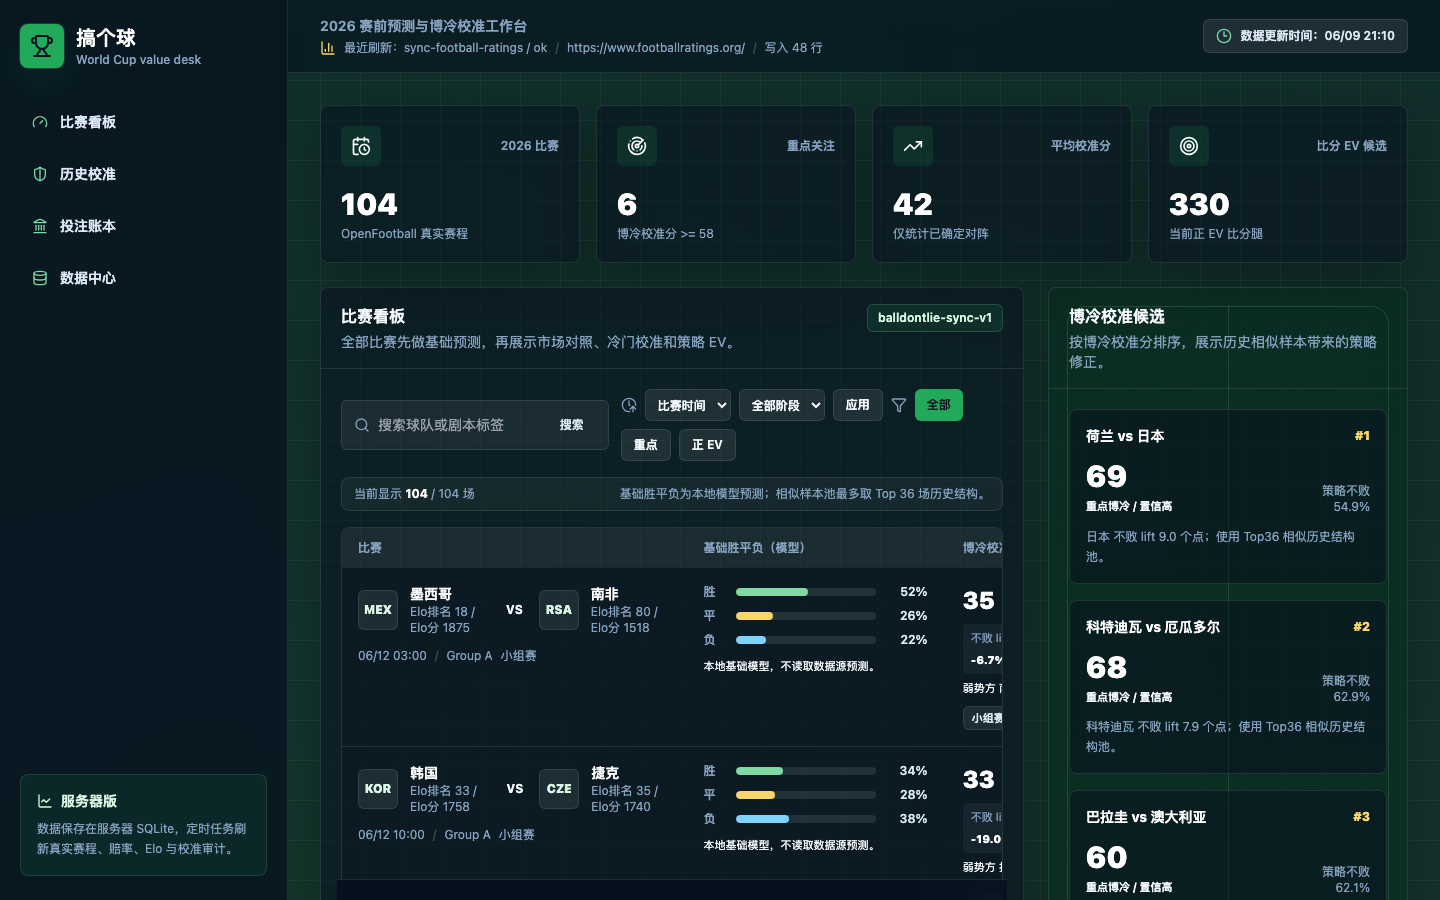The height and width of the screenshot is (900, 1440).
Task: Open the 全部阶段 stage dropdown
Action: (782, 405)
